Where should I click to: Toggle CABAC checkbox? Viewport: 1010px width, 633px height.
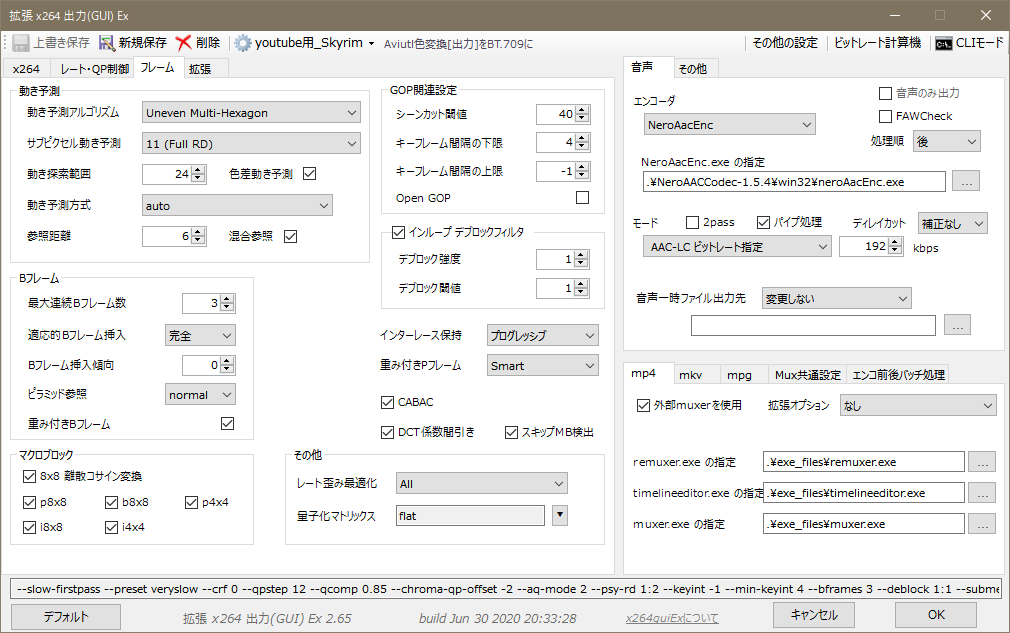pos(387,402)
